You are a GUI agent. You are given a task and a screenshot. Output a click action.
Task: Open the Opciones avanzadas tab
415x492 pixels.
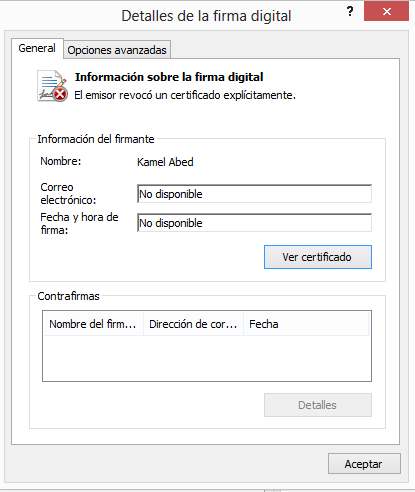[x=117, y=50]
